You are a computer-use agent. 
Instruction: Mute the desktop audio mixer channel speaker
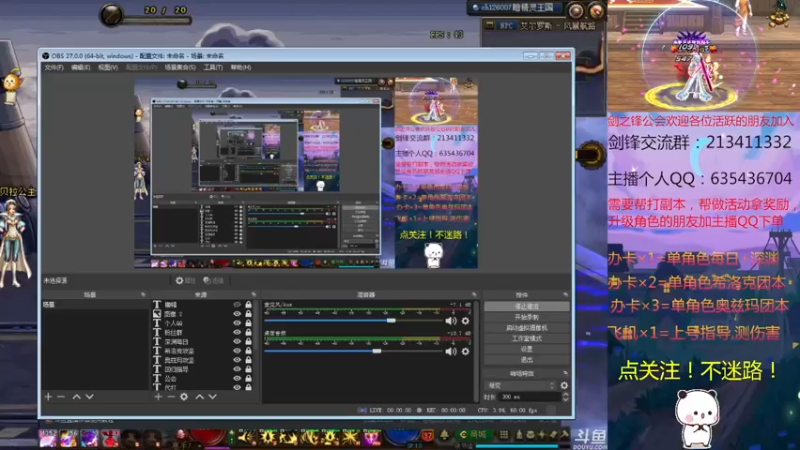(451, 352)
